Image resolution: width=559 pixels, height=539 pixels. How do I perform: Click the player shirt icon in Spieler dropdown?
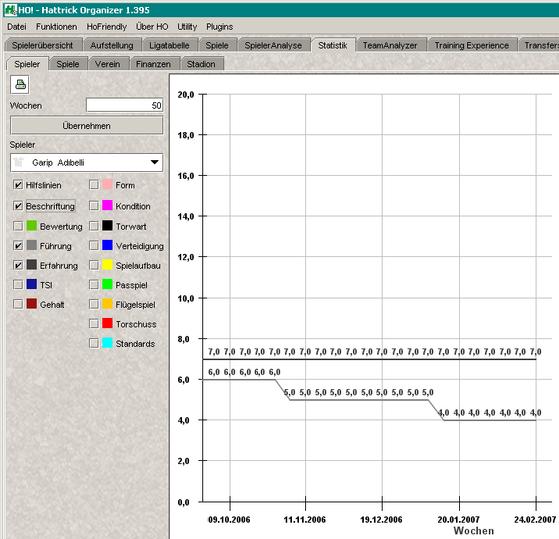(19, 163)
